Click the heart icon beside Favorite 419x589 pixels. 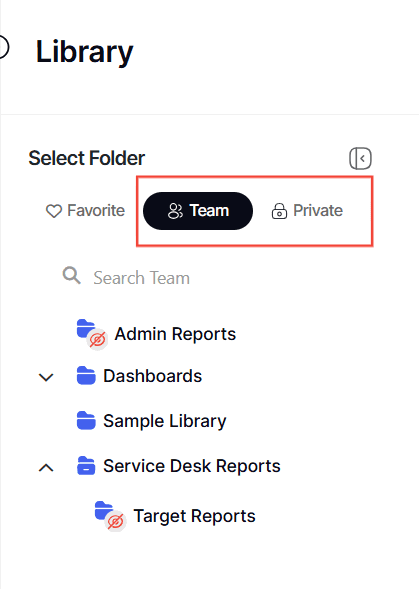tap(54, 211)
